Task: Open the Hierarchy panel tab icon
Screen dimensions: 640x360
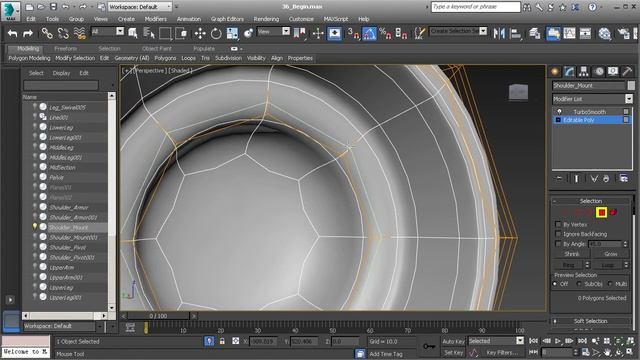Action: coord(584,71)
